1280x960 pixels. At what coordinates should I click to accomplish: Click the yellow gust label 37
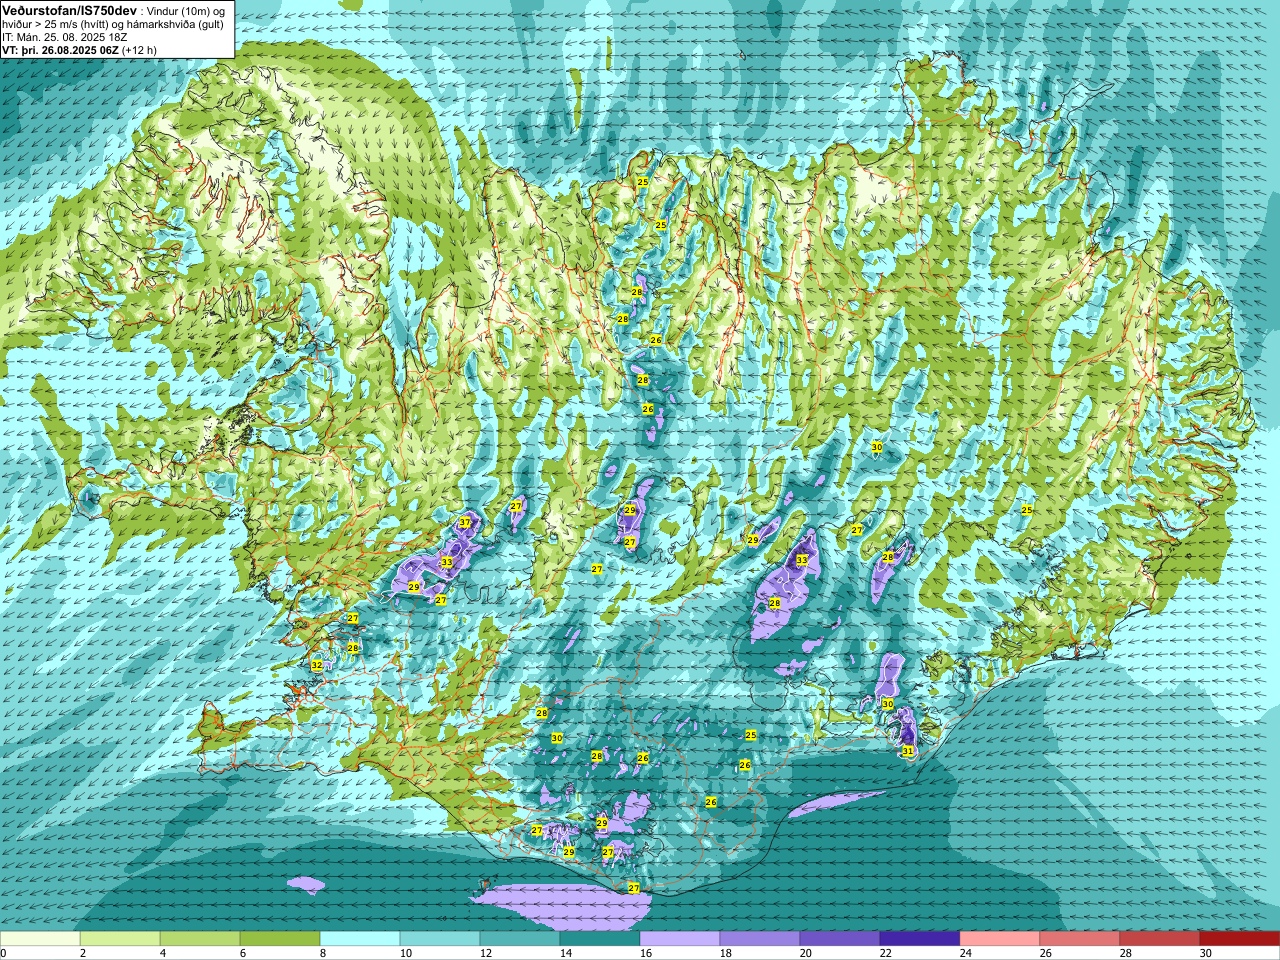point(465,523)
